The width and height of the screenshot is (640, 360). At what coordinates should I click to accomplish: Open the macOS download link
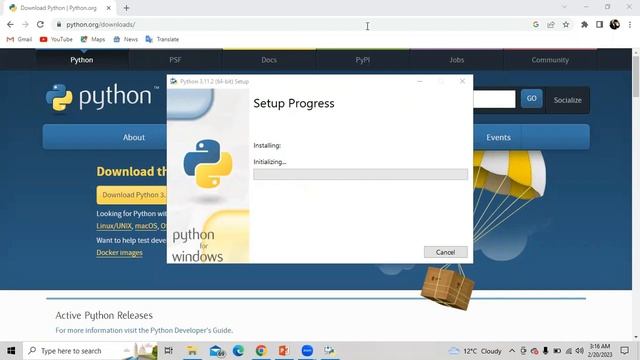pyautogui.click(x=146, y=226)
